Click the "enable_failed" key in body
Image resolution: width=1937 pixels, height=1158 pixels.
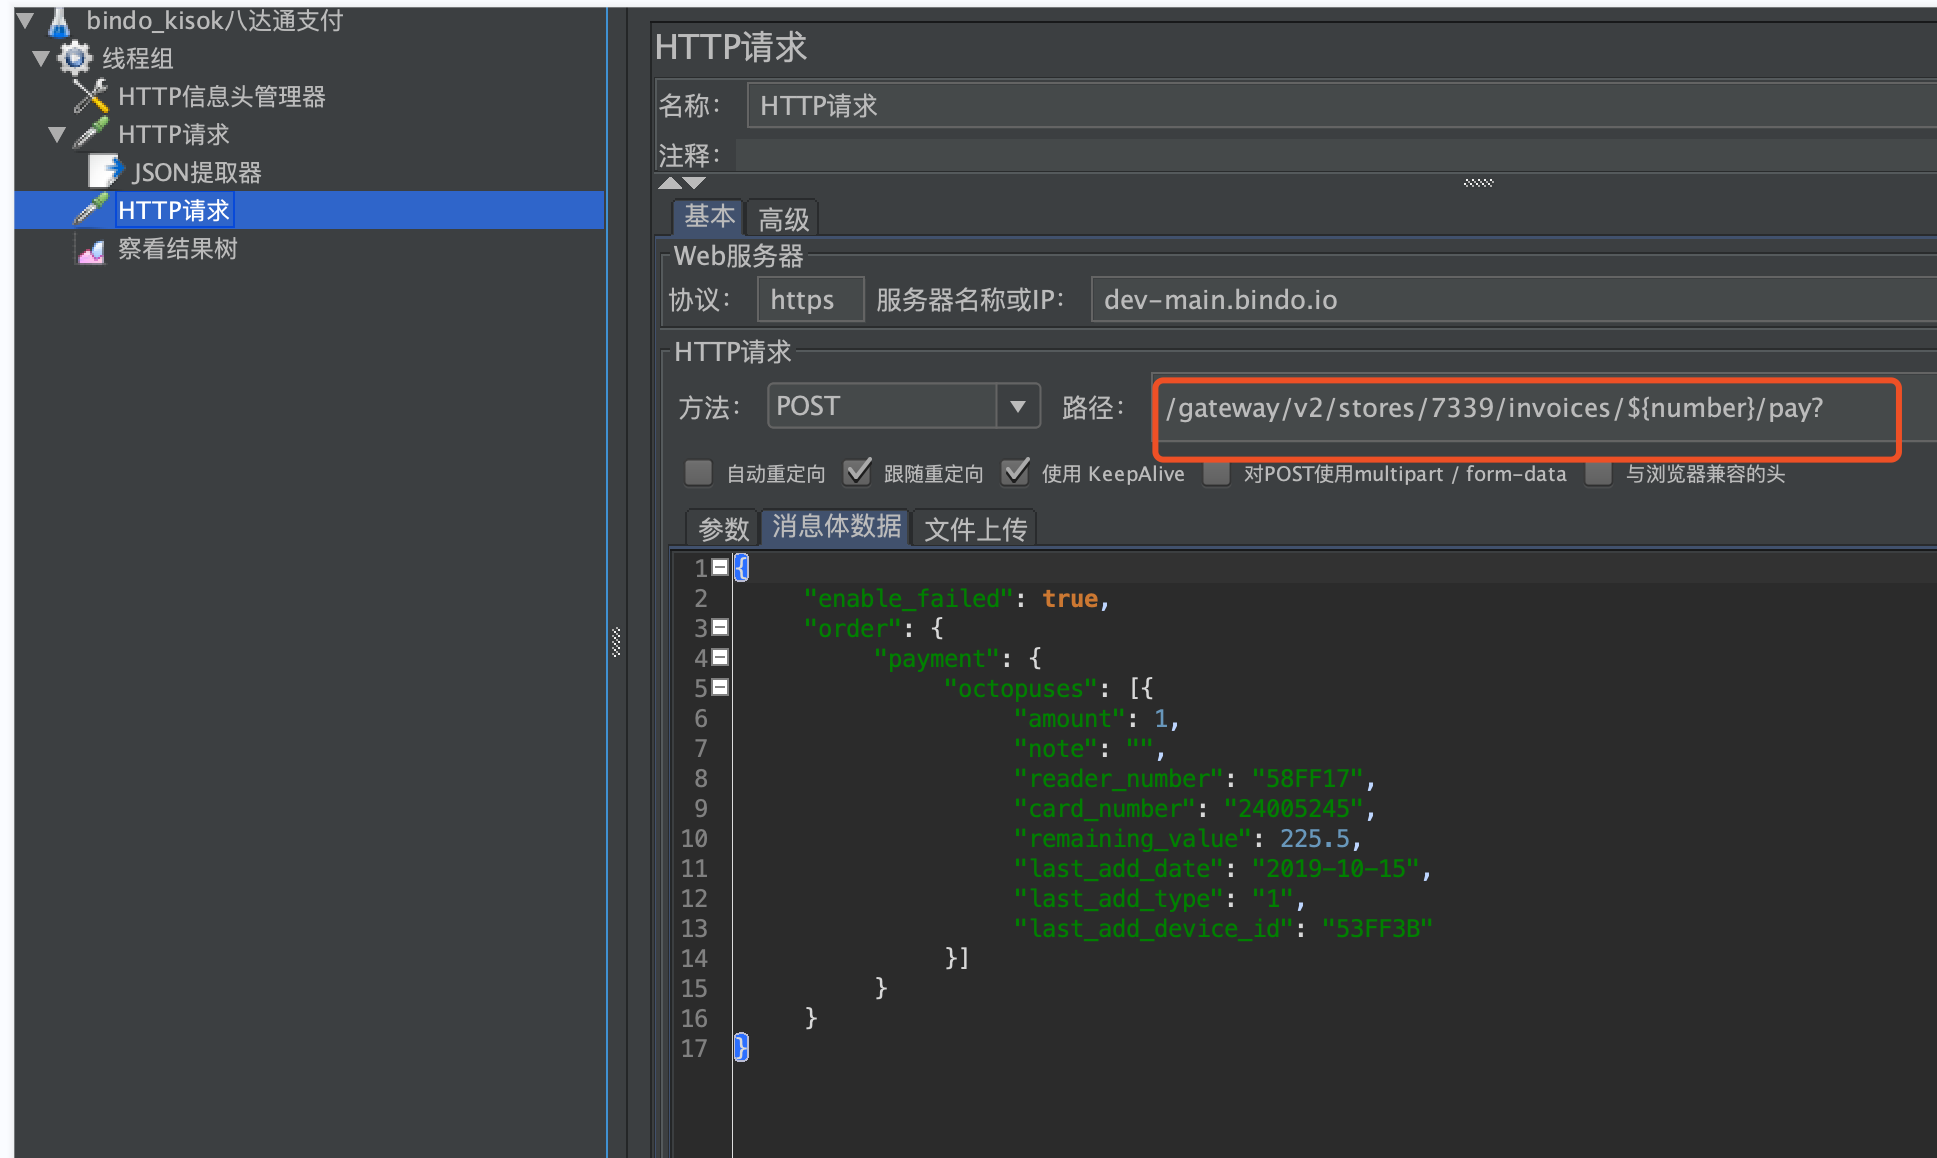(908, 598)
